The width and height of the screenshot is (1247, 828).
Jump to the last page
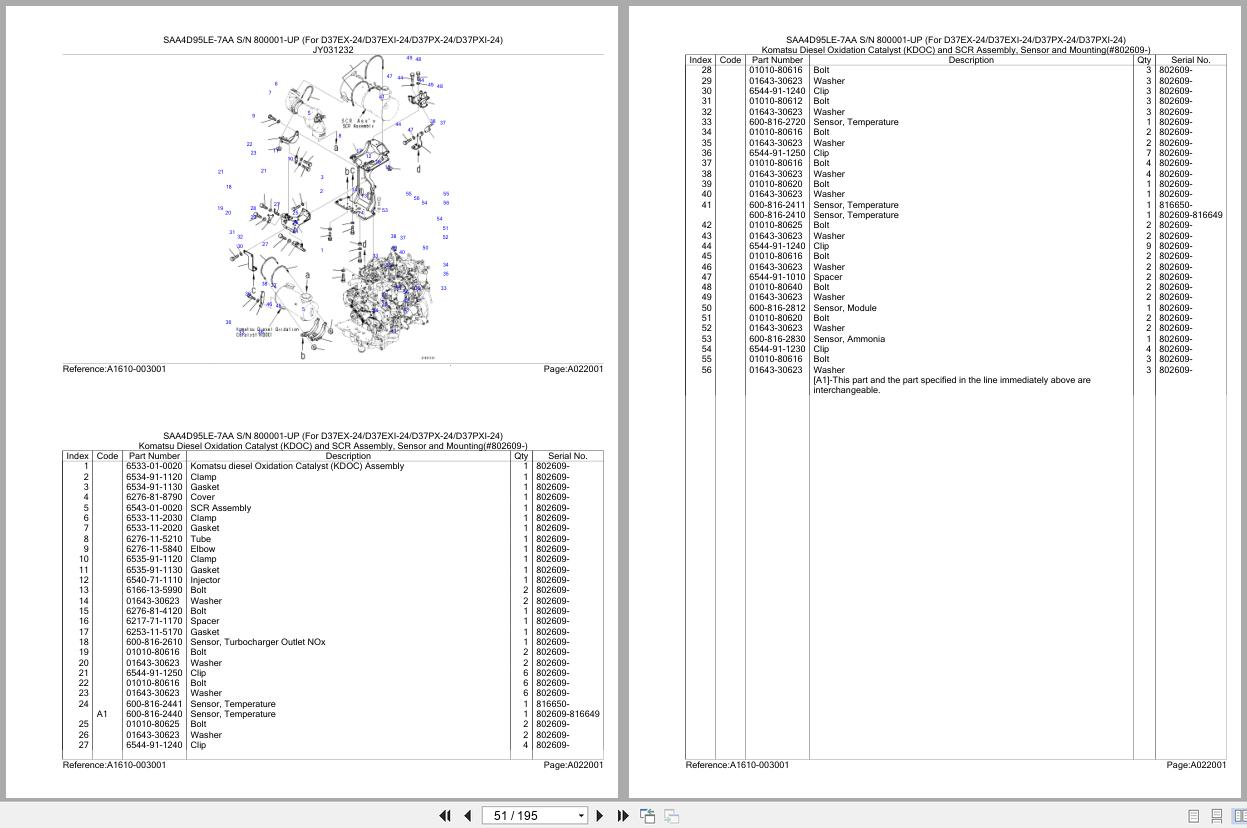pyautogui.click(x=623, y=816)
